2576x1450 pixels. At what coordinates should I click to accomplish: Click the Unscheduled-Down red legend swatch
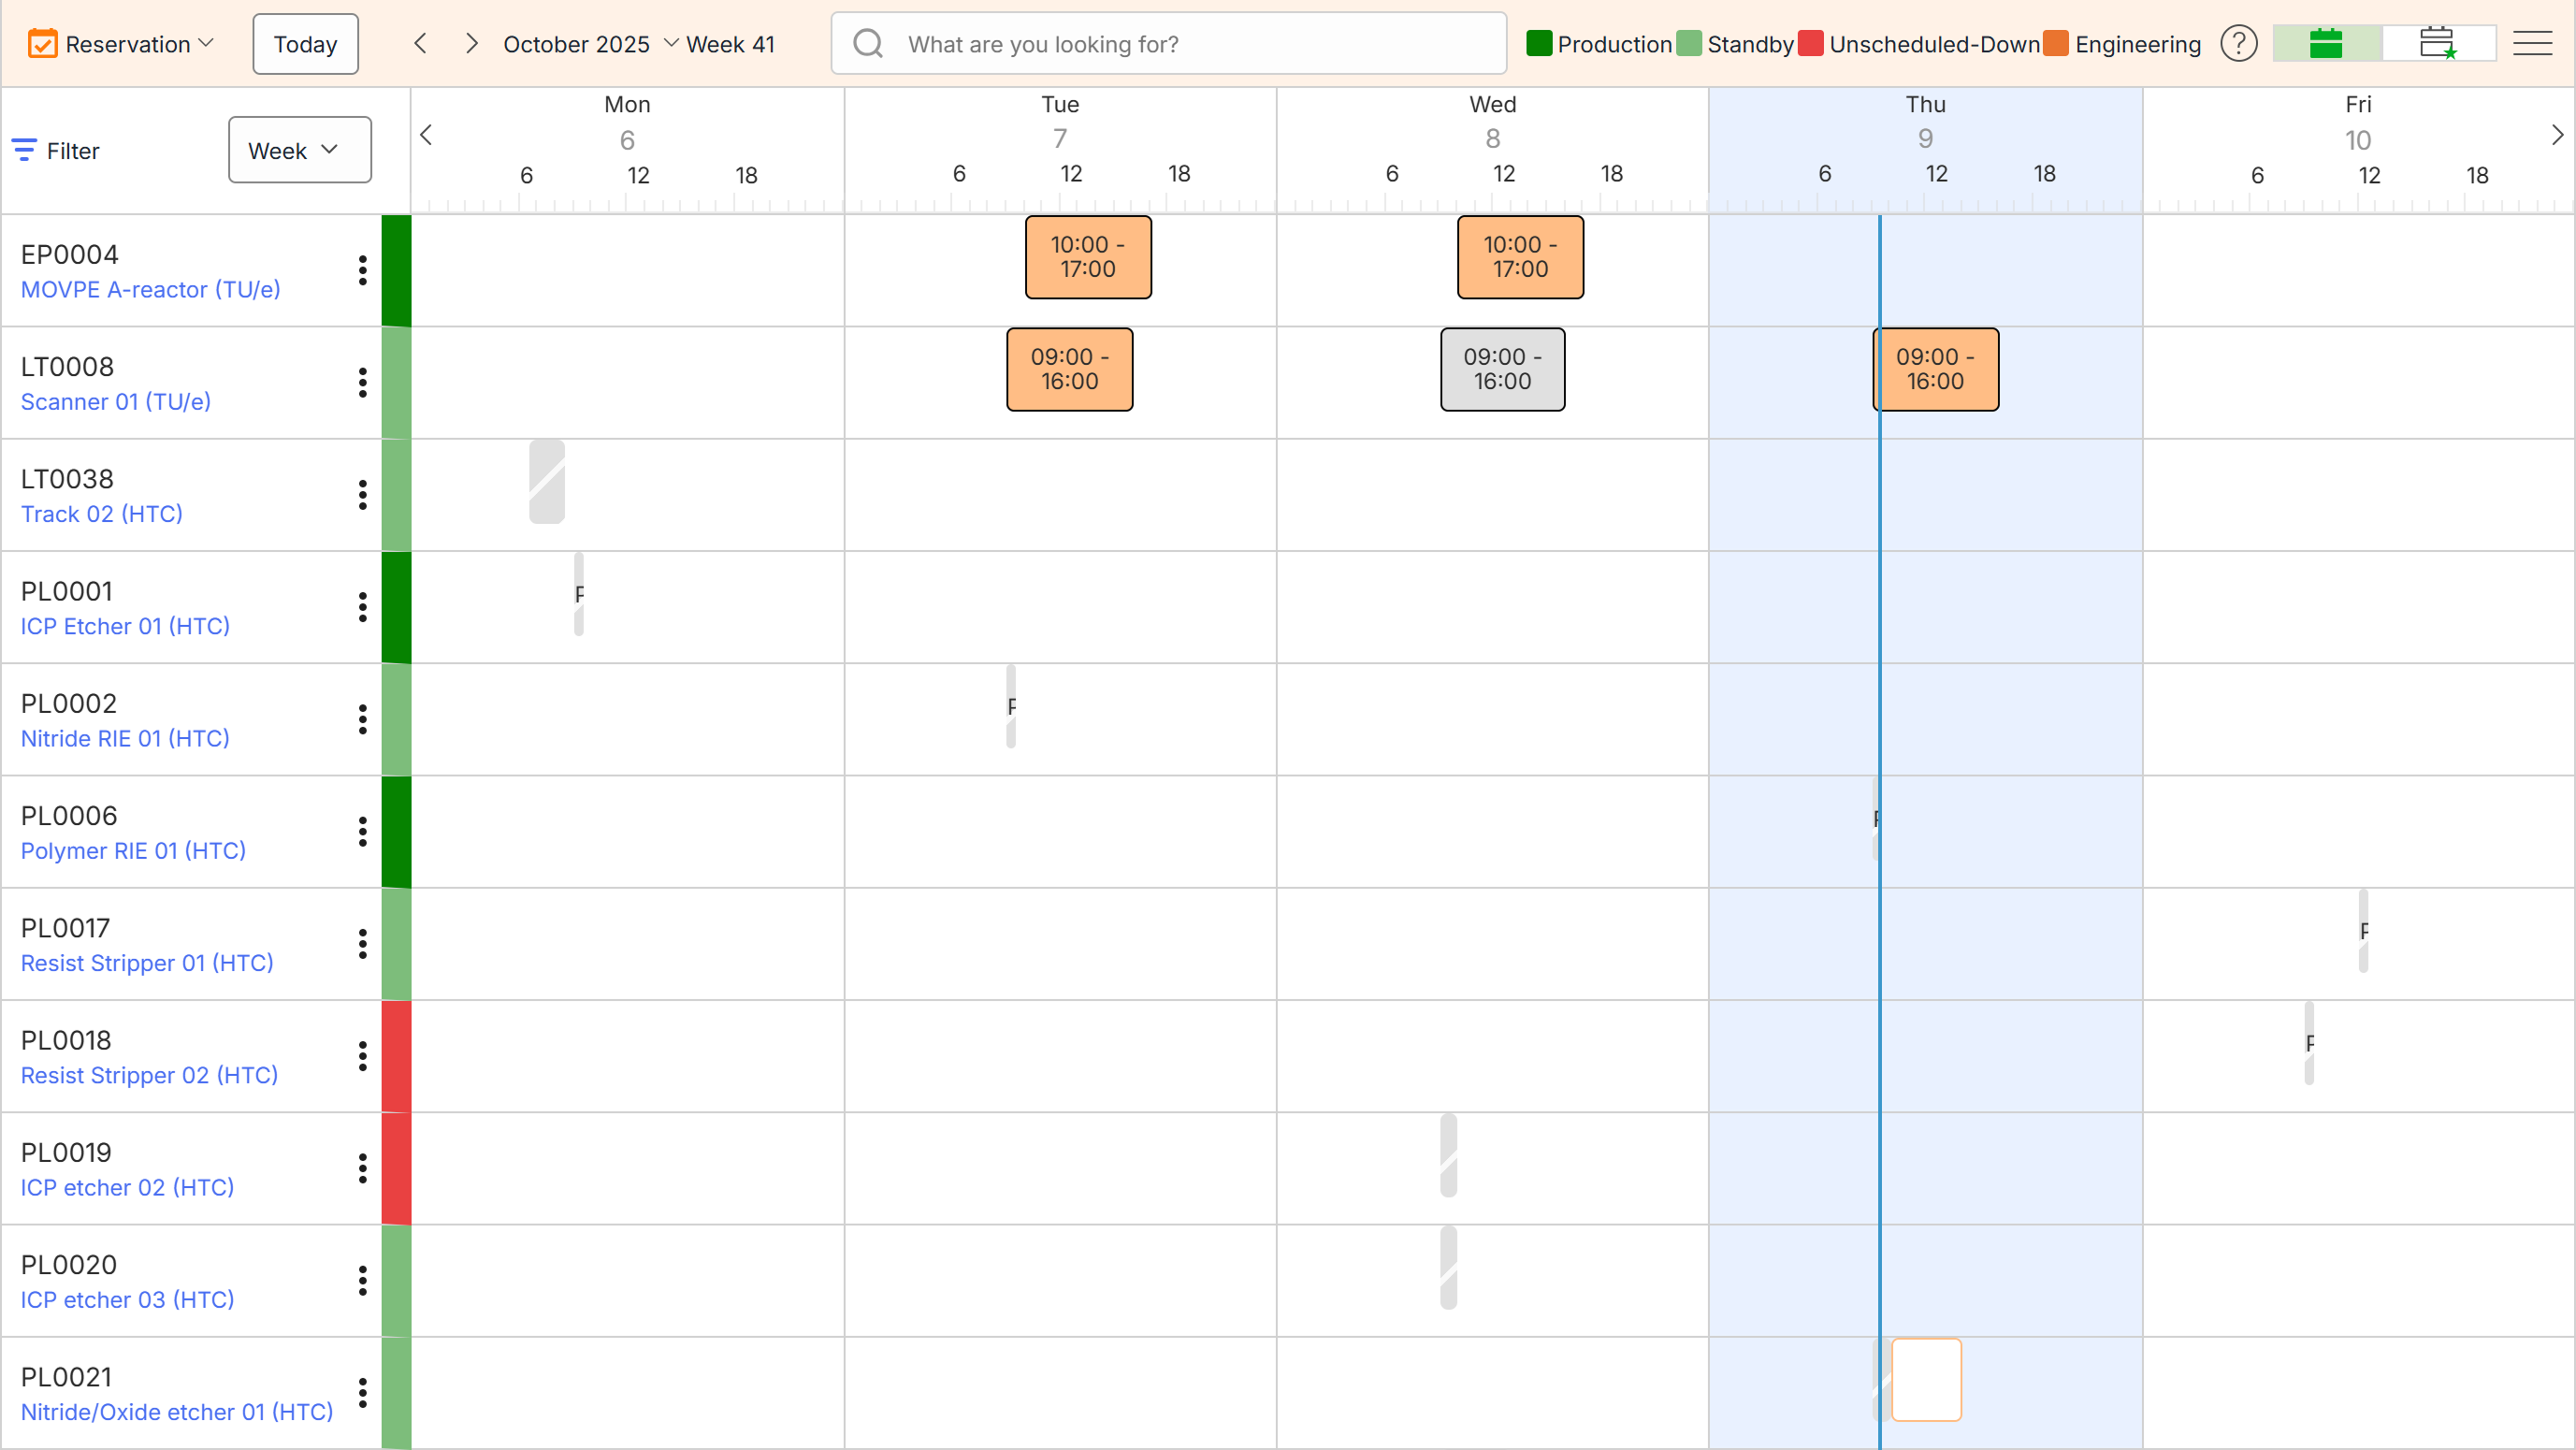pos(1810,44)
